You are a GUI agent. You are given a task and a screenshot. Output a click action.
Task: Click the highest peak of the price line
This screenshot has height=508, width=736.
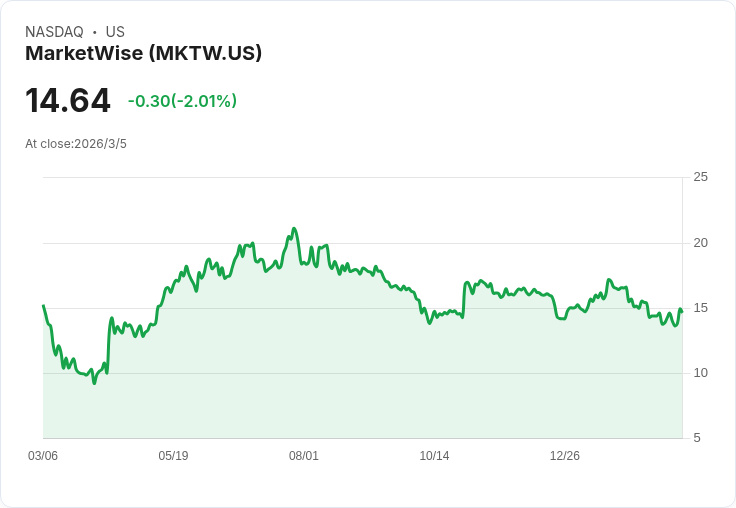294,229
